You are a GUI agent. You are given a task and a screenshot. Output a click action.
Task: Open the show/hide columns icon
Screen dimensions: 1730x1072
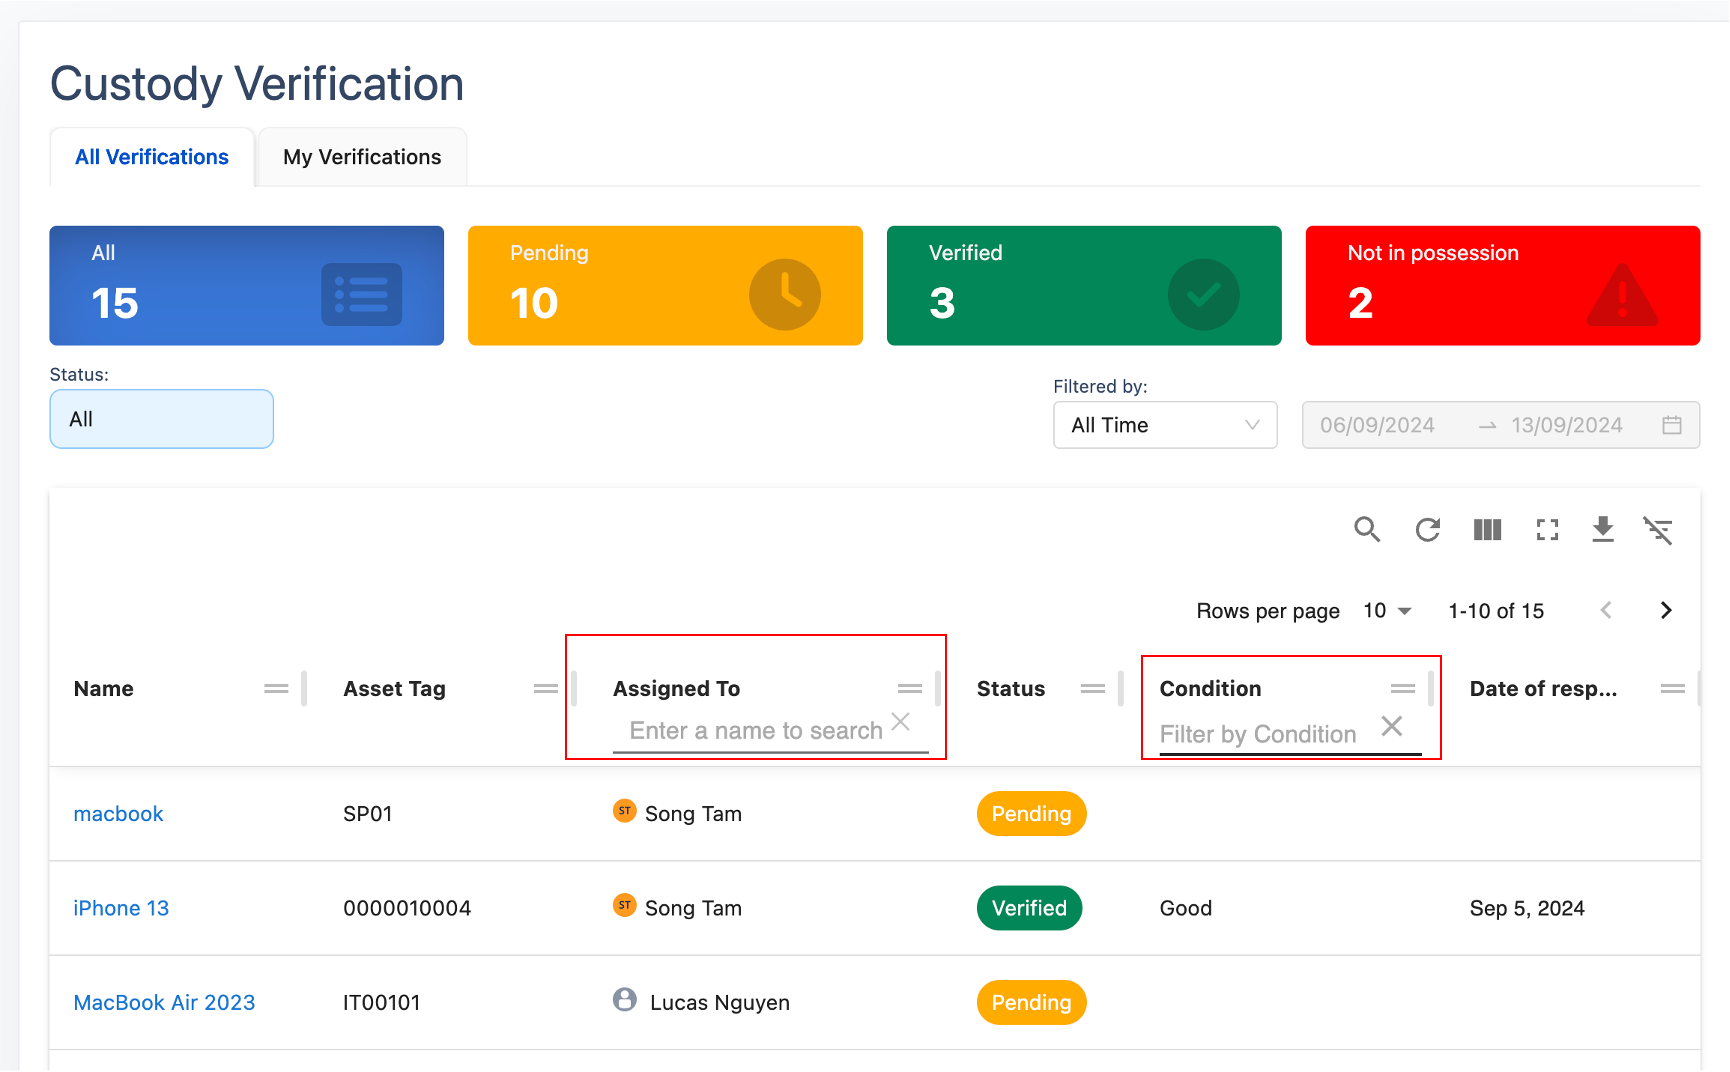tap(1487, 529)
